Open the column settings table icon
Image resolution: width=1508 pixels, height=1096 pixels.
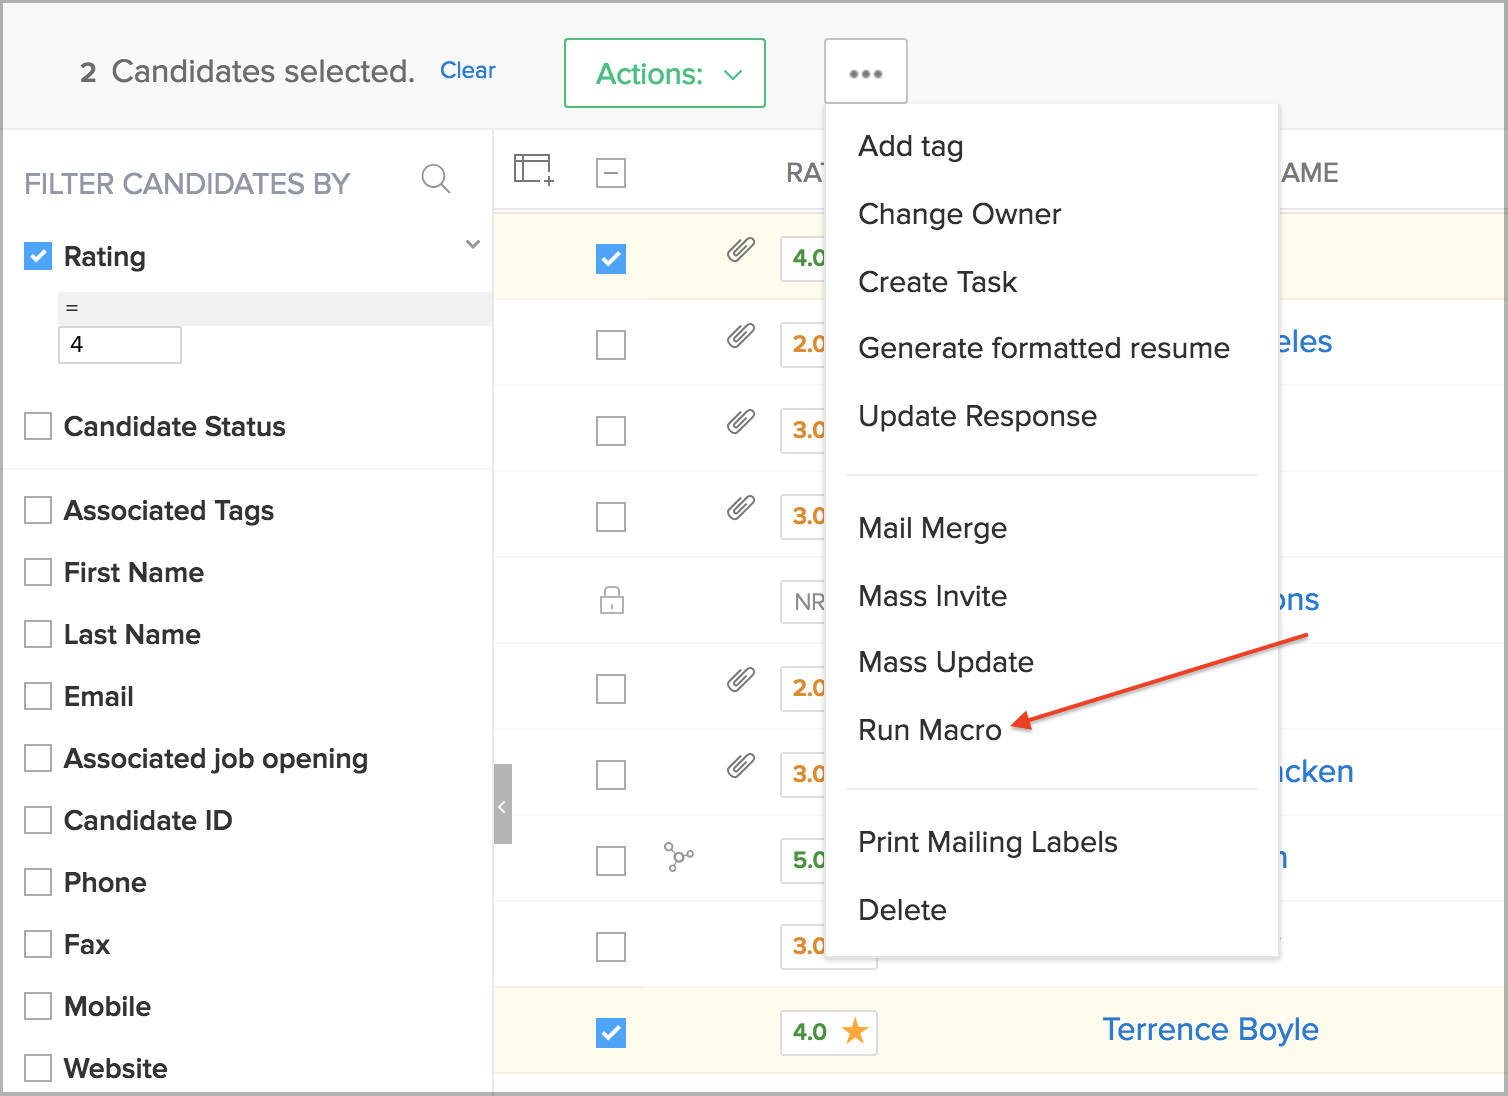click(x=533, y=170)
